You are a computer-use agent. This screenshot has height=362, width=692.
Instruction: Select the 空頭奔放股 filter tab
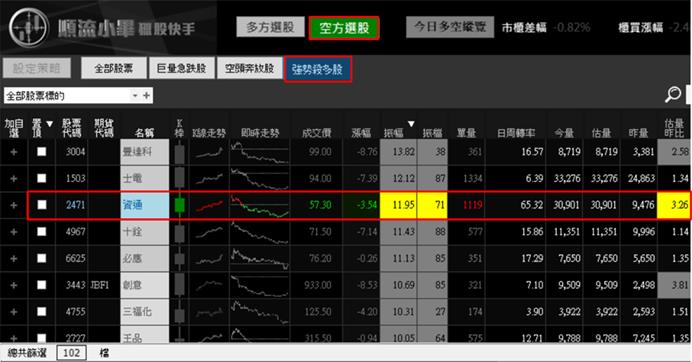tap(249, 68)
